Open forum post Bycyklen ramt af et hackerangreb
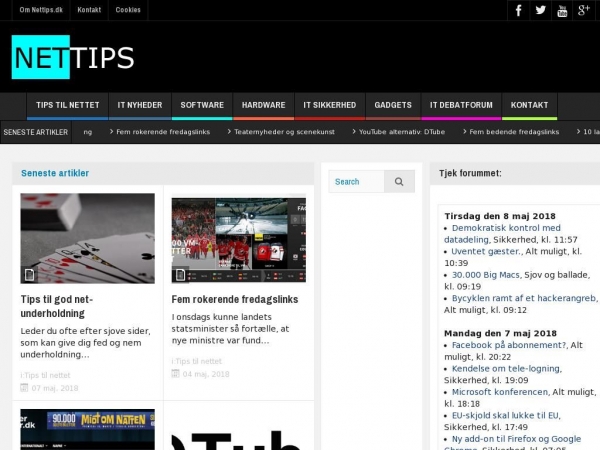Viewport: 600px width, 450px height. 524,298
